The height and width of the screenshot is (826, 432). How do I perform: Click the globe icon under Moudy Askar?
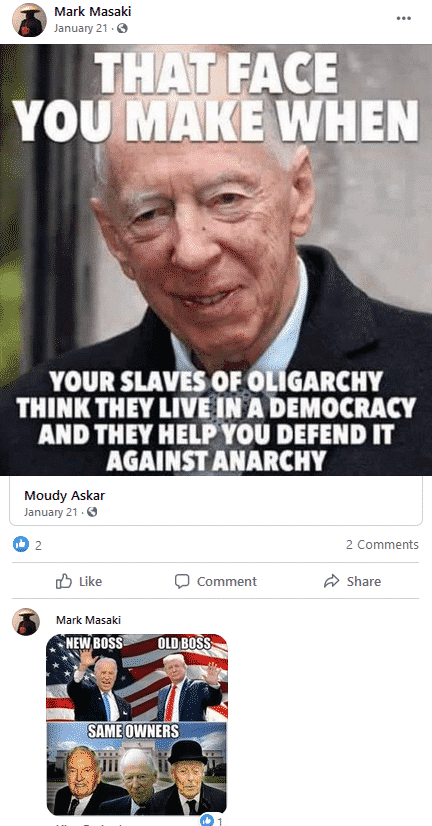click(92, 512)
